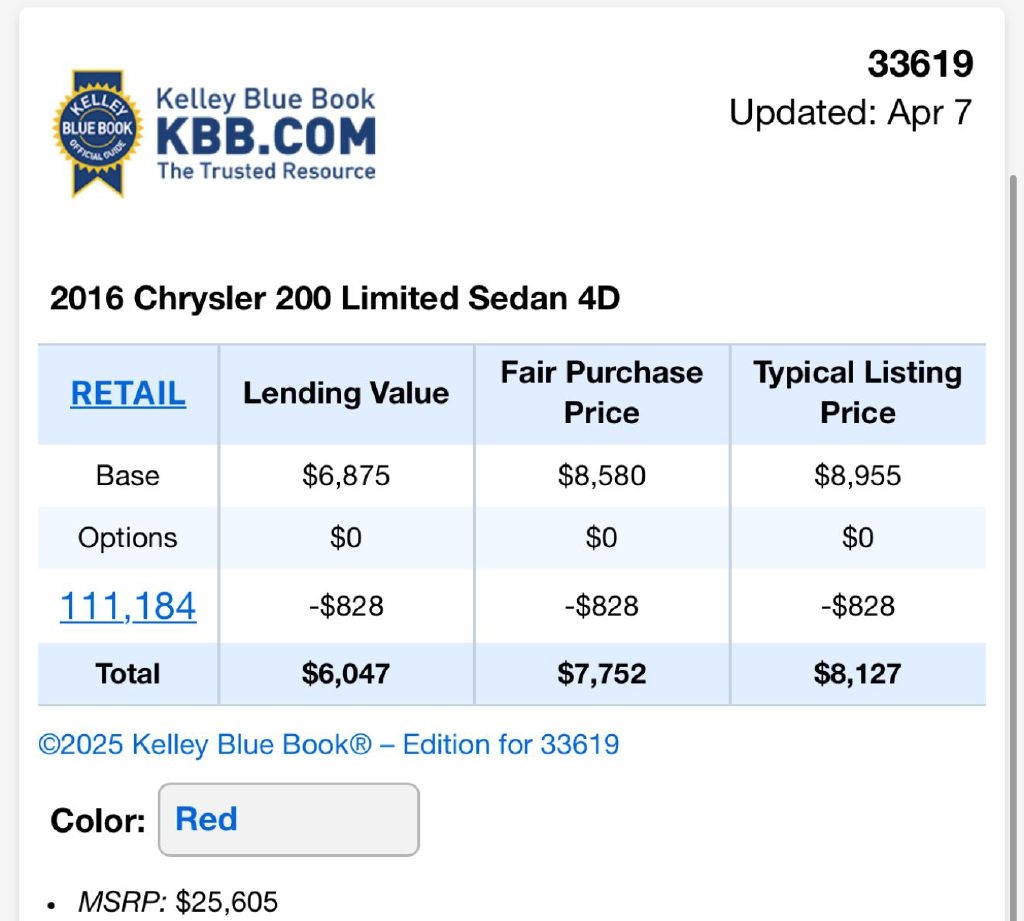
Task: Click the MSRP $25,605 line
Action: [177, 902]
